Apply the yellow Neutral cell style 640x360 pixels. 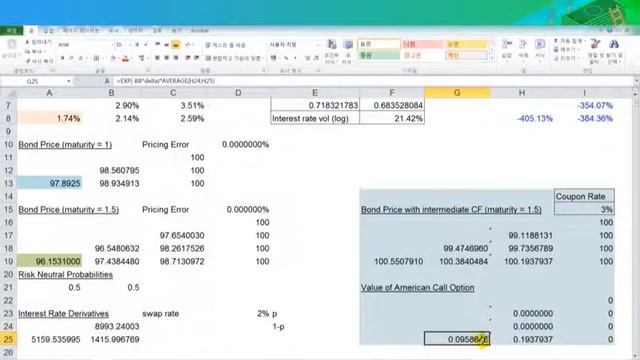(x=466, y=44)
